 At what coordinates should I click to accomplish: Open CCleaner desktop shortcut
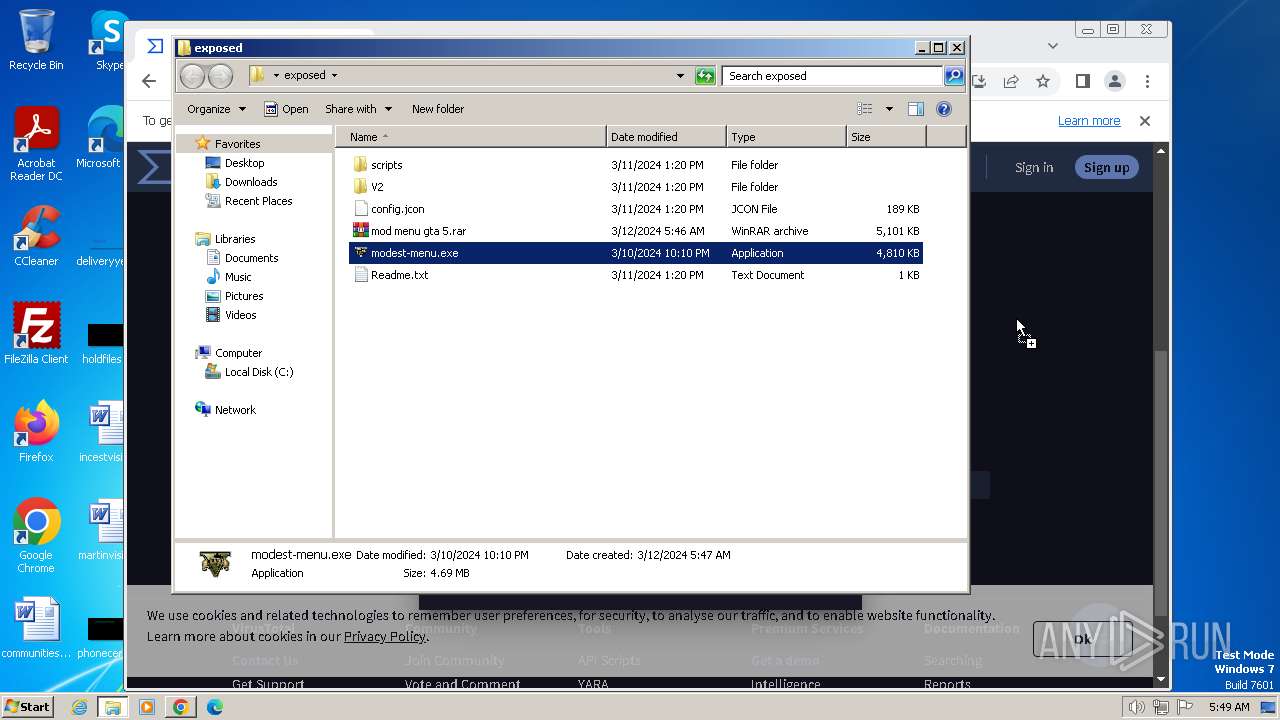coord(36,236)
